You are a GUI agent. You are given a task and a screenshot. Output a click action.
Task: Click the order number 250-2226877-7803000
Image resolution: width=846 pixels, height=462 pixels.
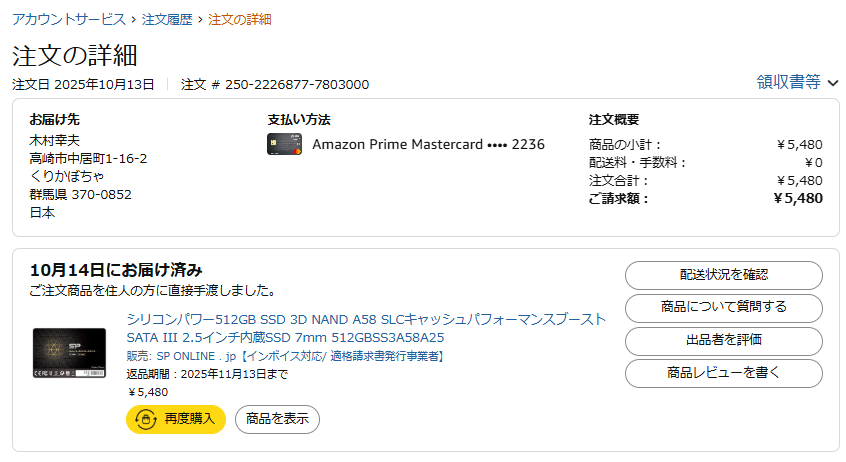(297, 85)
